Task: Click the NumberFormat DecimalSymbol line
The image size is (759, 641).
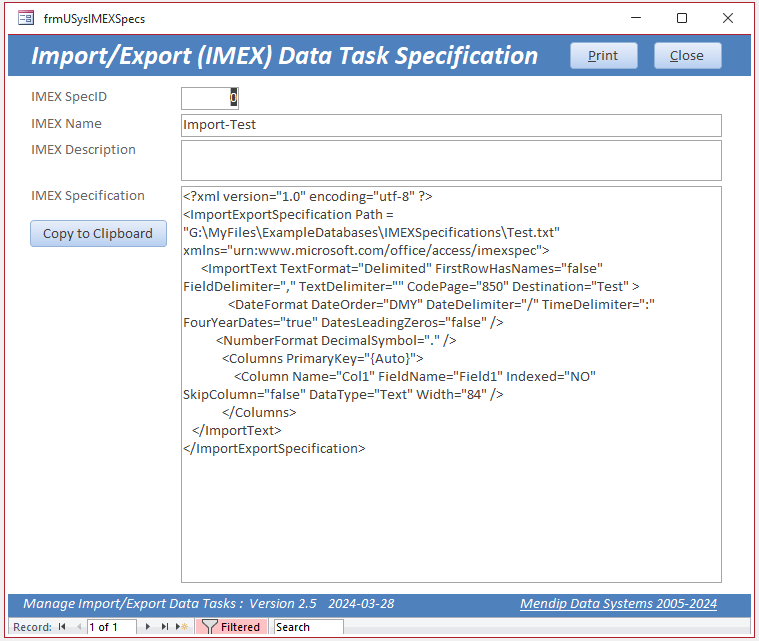Action: pos(336,340)
